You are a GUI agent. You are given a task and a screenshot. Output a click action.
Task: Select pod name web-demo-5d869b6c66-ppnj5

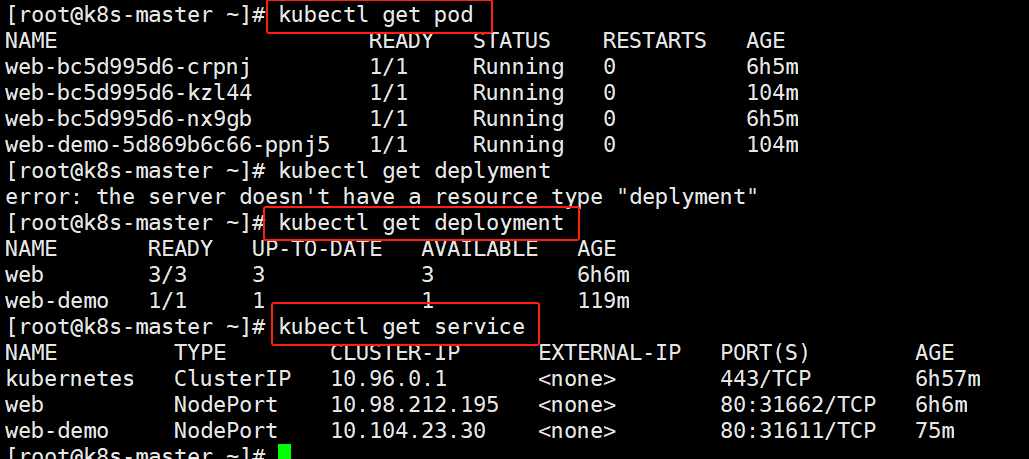tap(167, 144)
